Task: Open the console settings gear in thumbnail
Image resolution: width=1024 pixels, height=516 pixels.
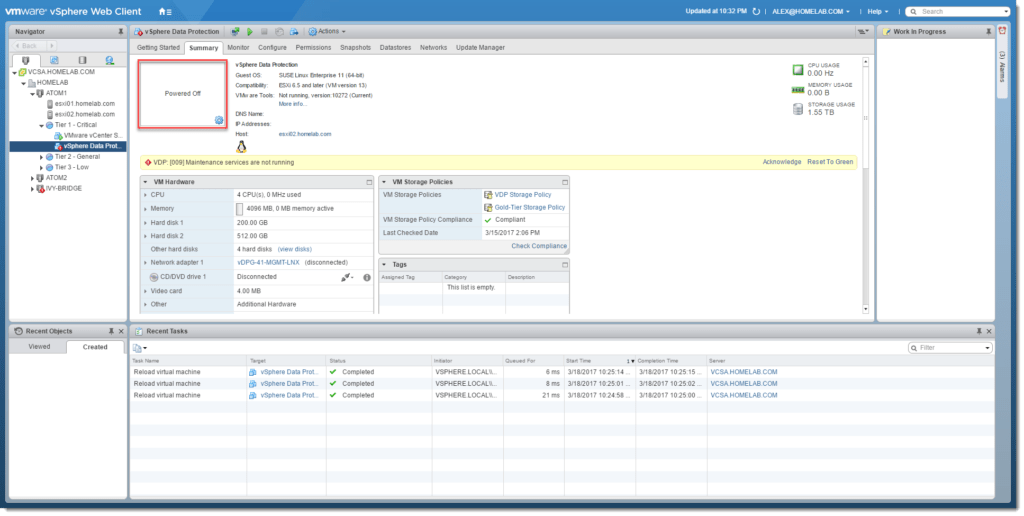Action: point(219,120)
